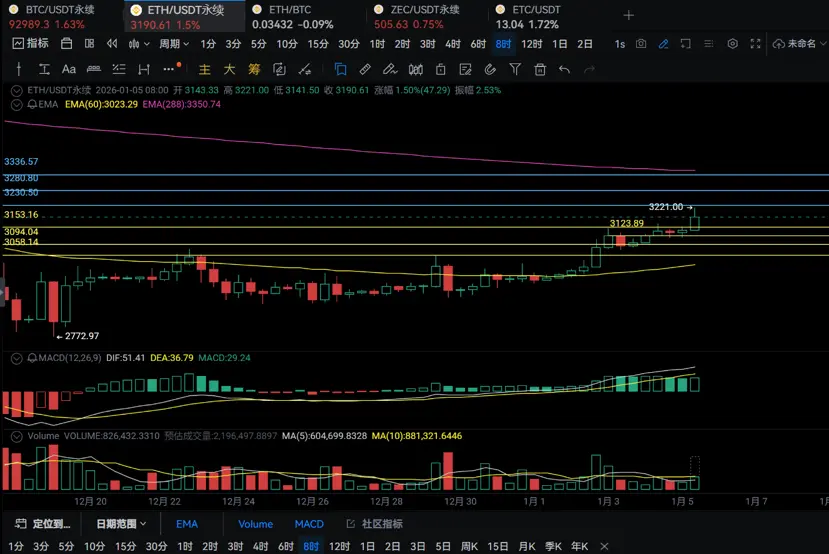Select 月K in bottom period bar
This screenshot has width=829, height=554.
527,546
